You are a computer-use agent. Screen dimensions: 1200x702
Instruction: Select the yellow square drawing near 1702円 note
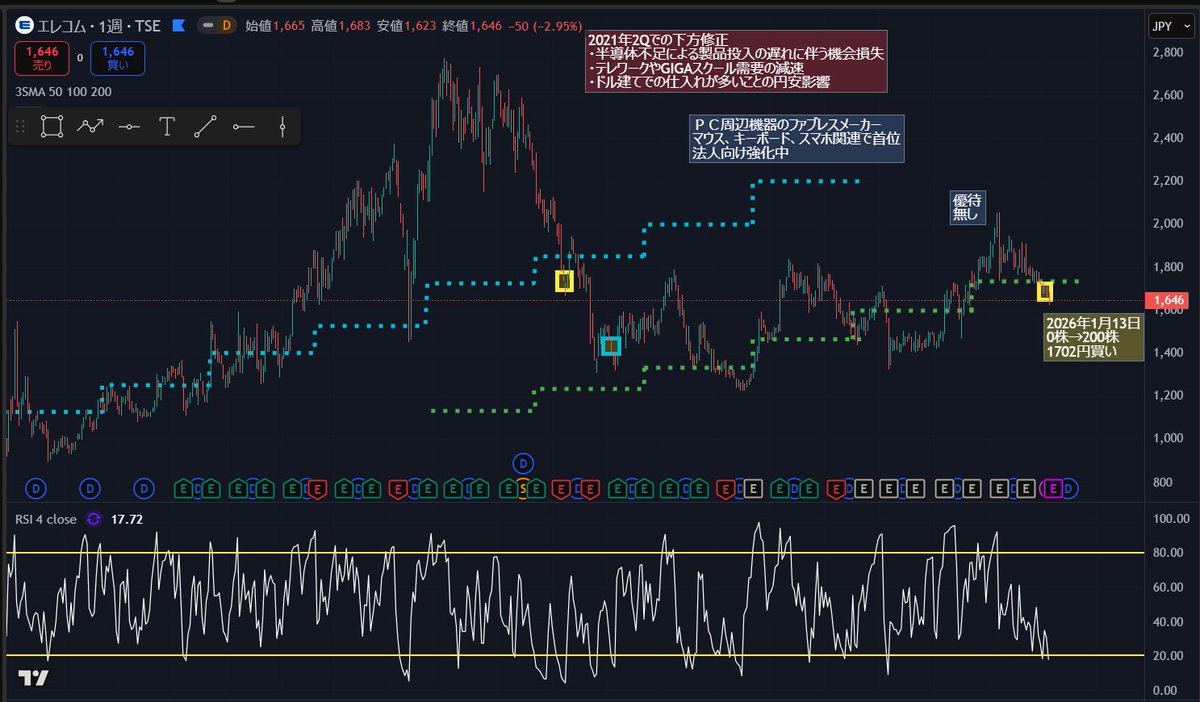(1045, 292)
